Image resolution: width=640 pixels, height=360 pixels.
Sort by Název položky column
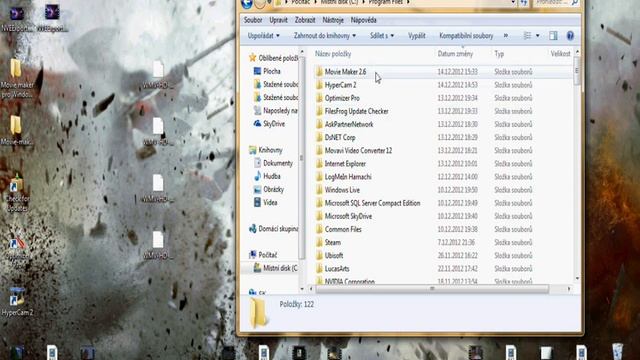pyautogui.click(x=333, y=54)
